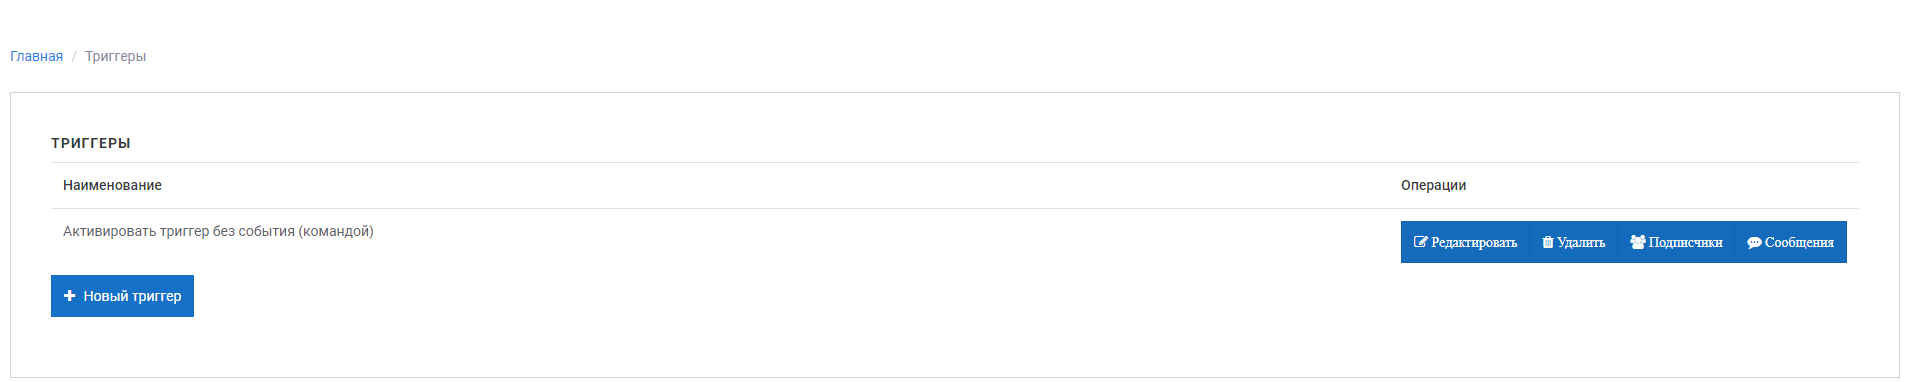Click the breadcrumb slash separator
Screen dimensions: 1906x382
click(74, 56)
